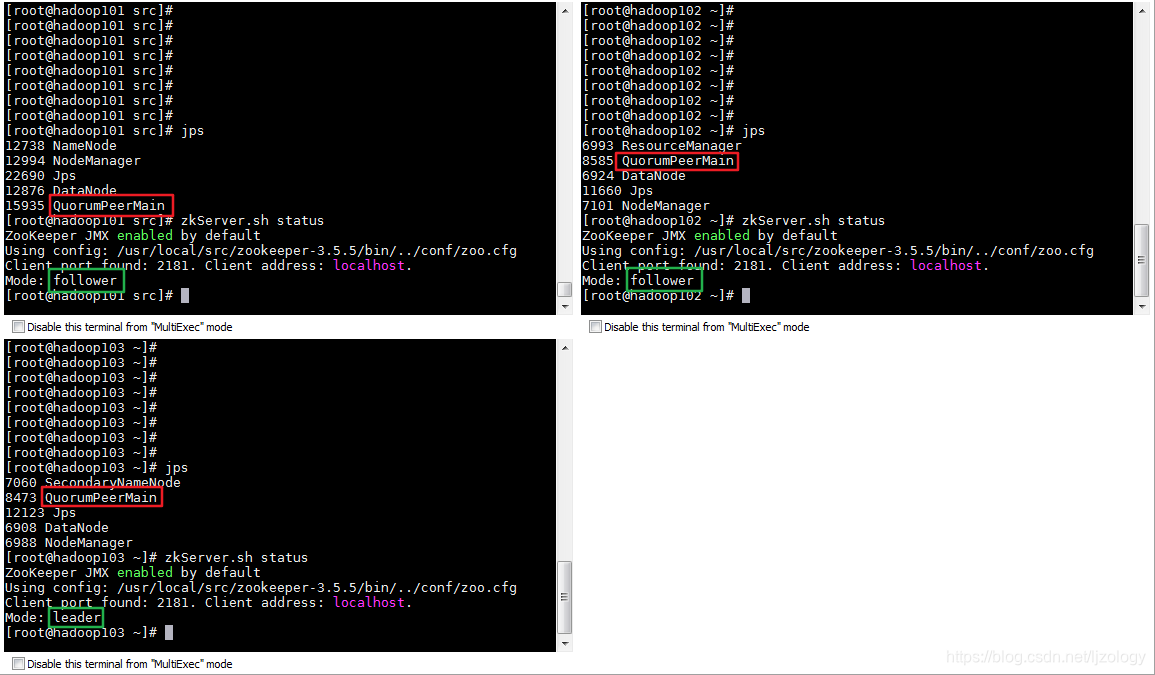
Task: Click the '12738 NameNode' line in hadoop101
Action: (60, 145)
